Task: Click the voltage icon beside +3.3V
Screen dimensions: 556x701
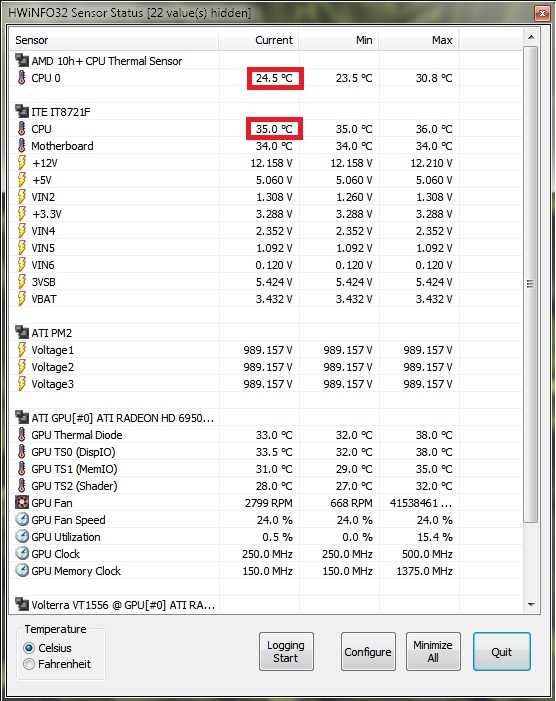Action: click(x=21, y=213)
